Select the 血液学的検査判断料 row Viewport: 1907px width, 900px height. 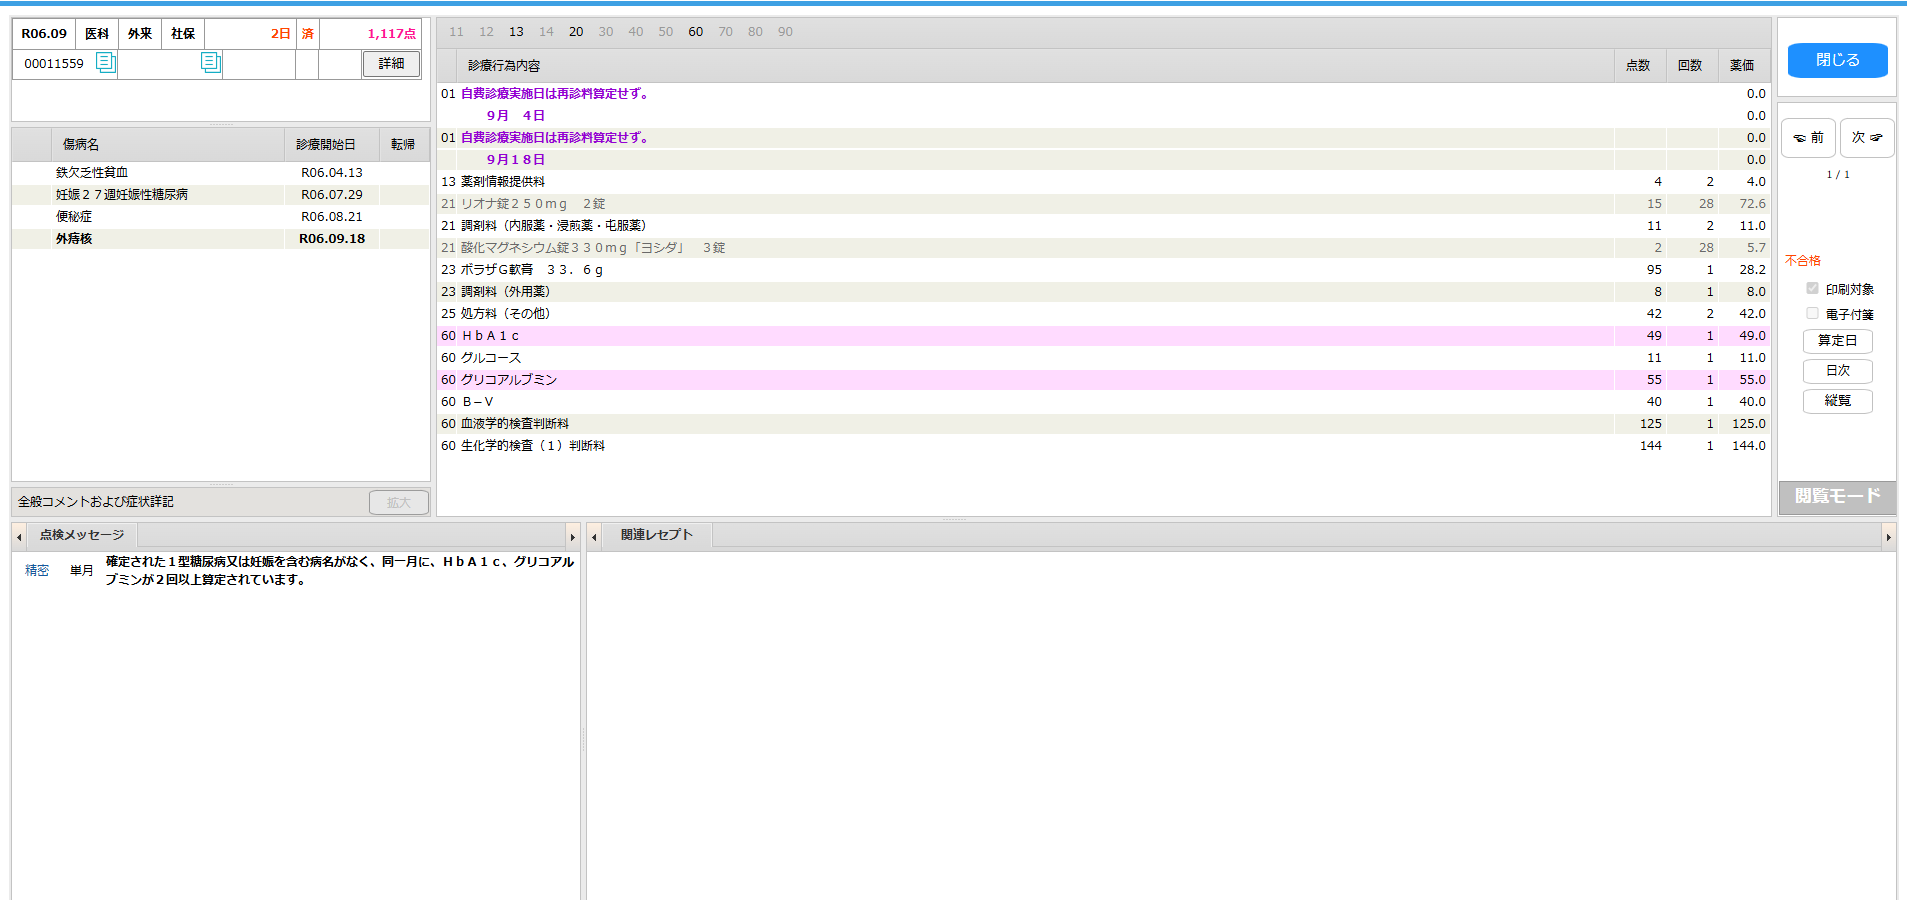pyautogui.click(x=1104, y=424)
